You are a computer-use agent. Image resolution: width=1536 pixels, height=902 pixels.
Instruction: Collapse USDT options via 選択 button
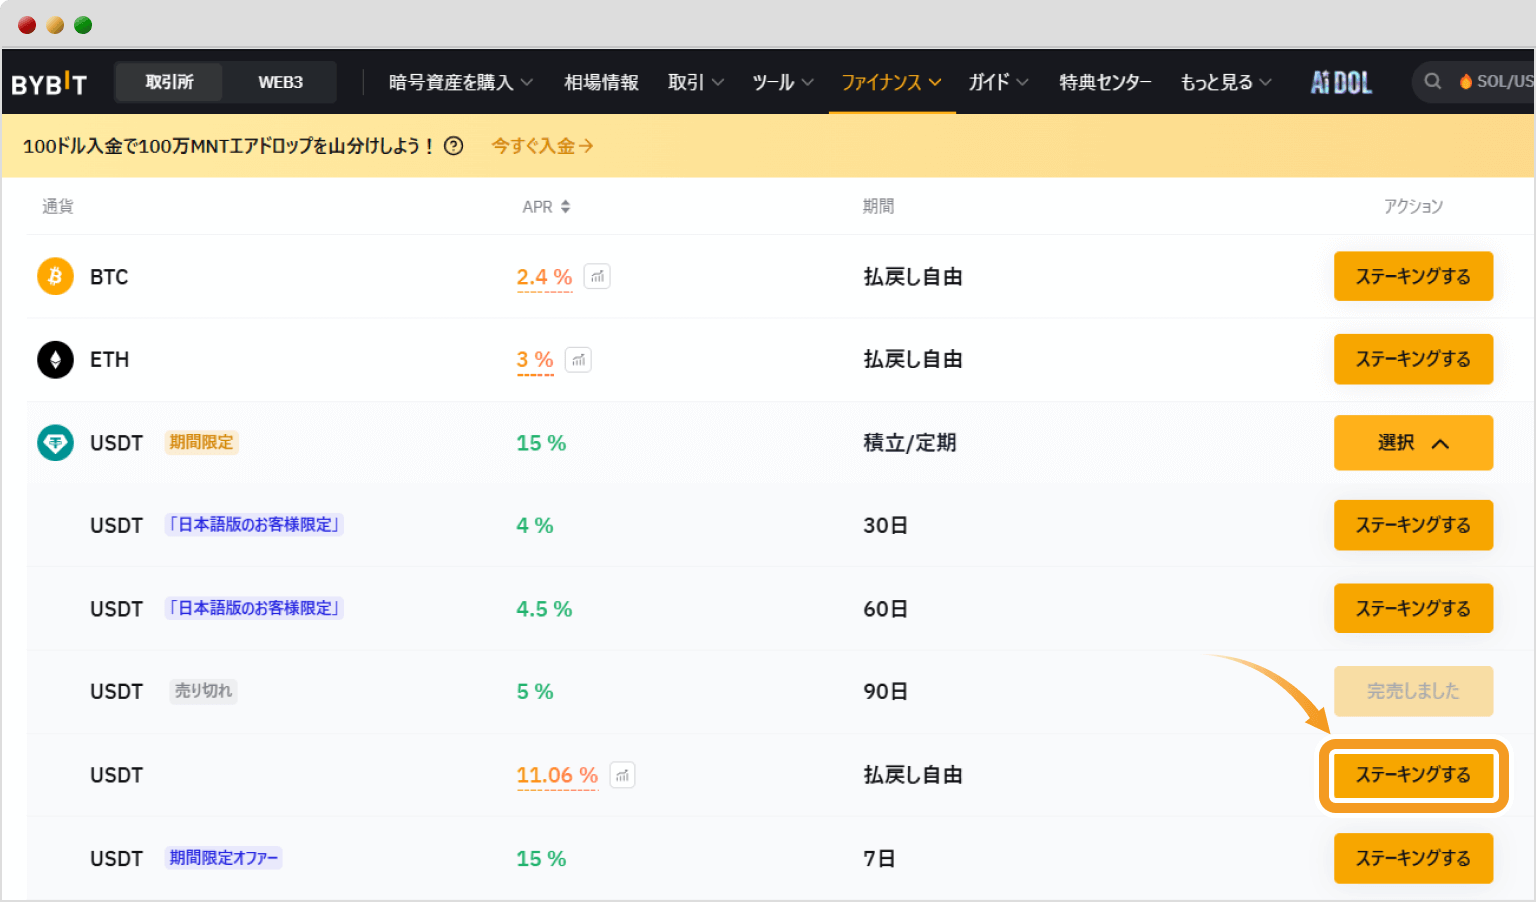pyautogui.click(x=1413, y=443)
